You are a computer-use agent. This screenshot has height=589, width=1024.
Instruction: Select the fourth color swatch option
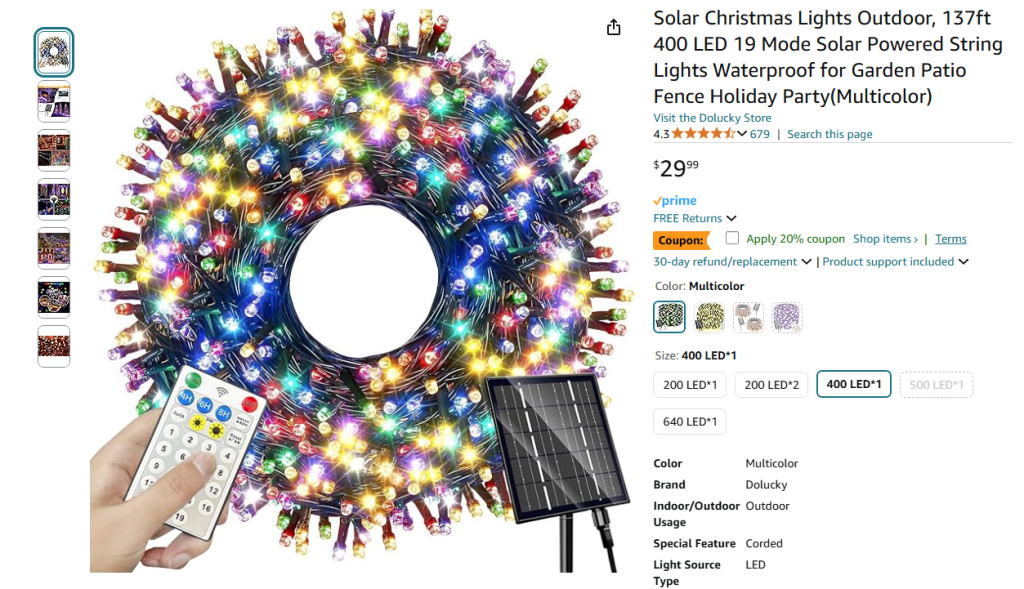tap(787, 317)
